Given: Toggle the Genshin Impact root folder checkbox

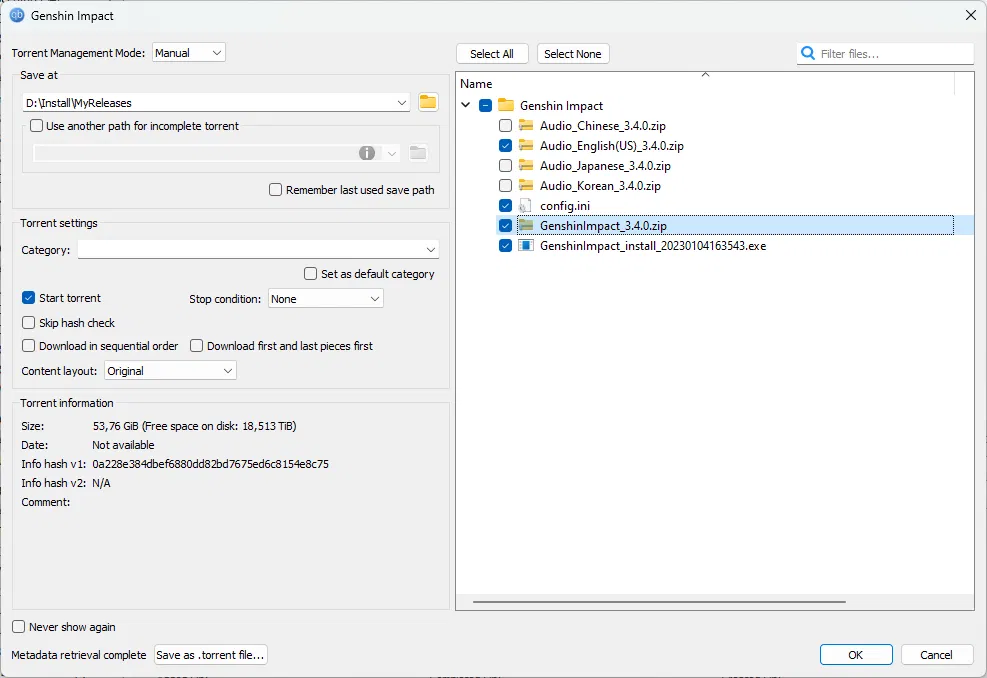Looking at the screenshot, I should click(485, 105).
